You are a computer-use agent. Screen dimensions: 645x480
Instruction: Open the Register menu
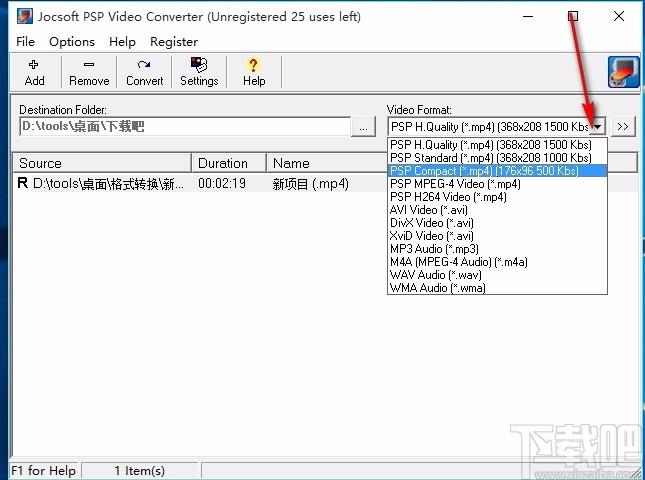[174, 42]
